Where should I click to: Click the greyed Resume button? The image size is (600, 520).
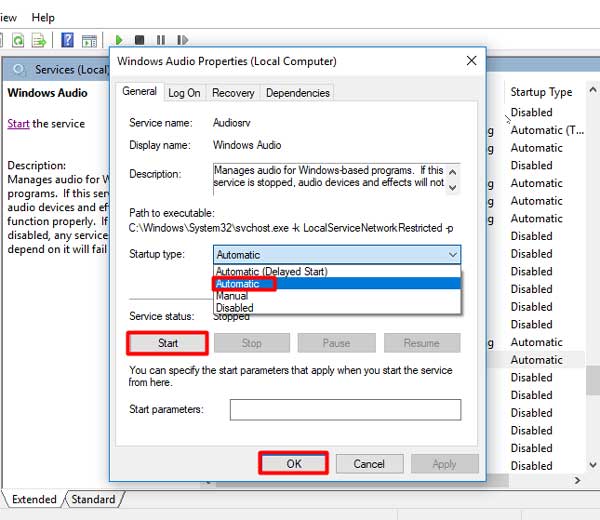(422, 343)
